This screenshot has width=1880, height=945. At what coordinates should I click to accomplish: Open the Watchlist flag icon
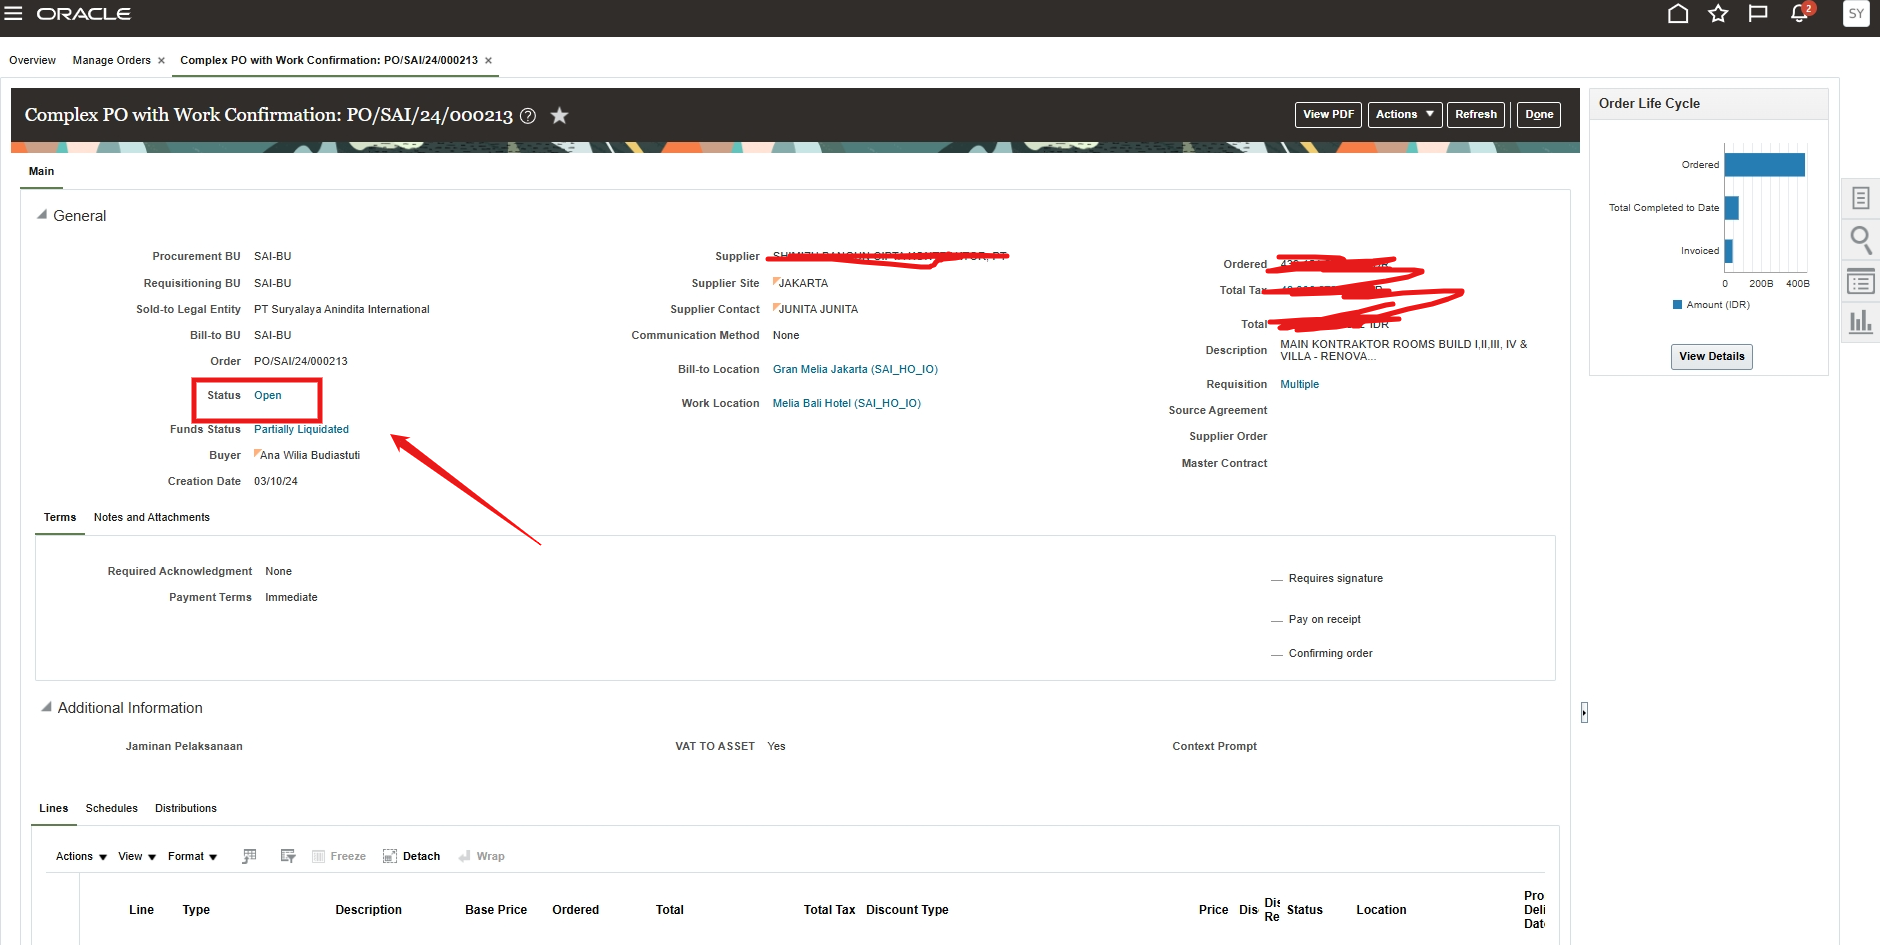click(x=1758, y=14)
